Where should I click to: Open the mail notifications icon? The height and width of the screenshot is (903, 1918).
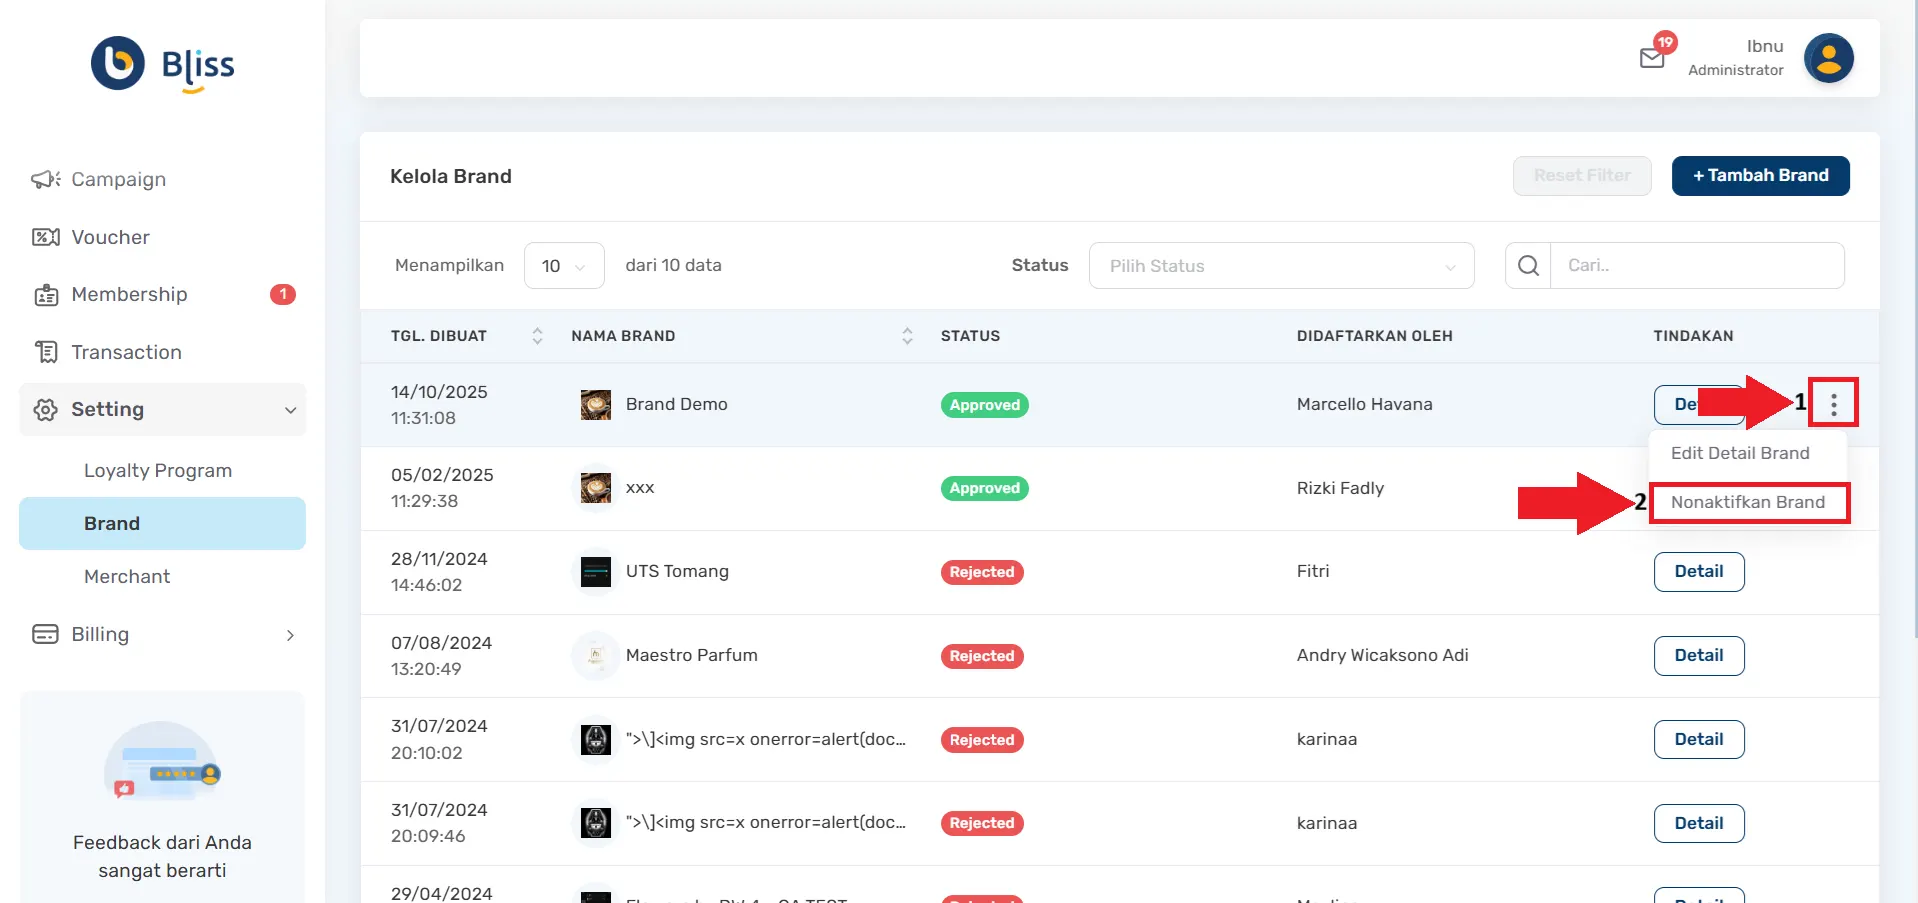(1652, 58)
